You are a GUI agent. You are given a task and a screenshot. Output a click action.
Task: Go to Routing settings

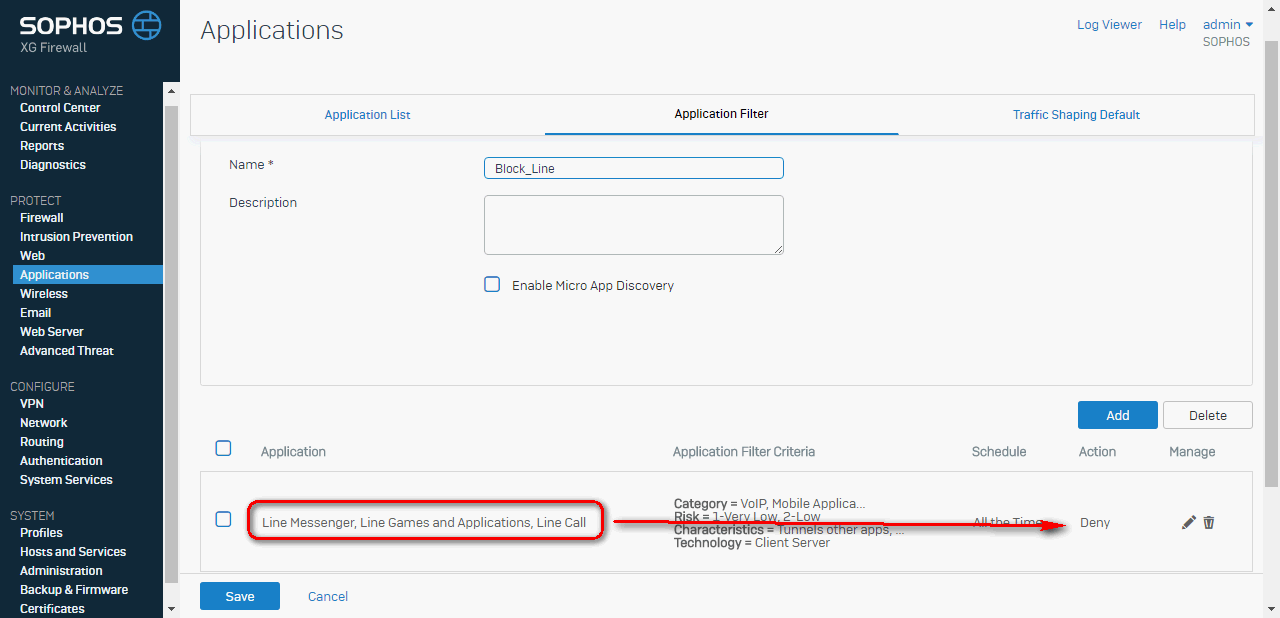pyautogui.click(x=42, y=442)
